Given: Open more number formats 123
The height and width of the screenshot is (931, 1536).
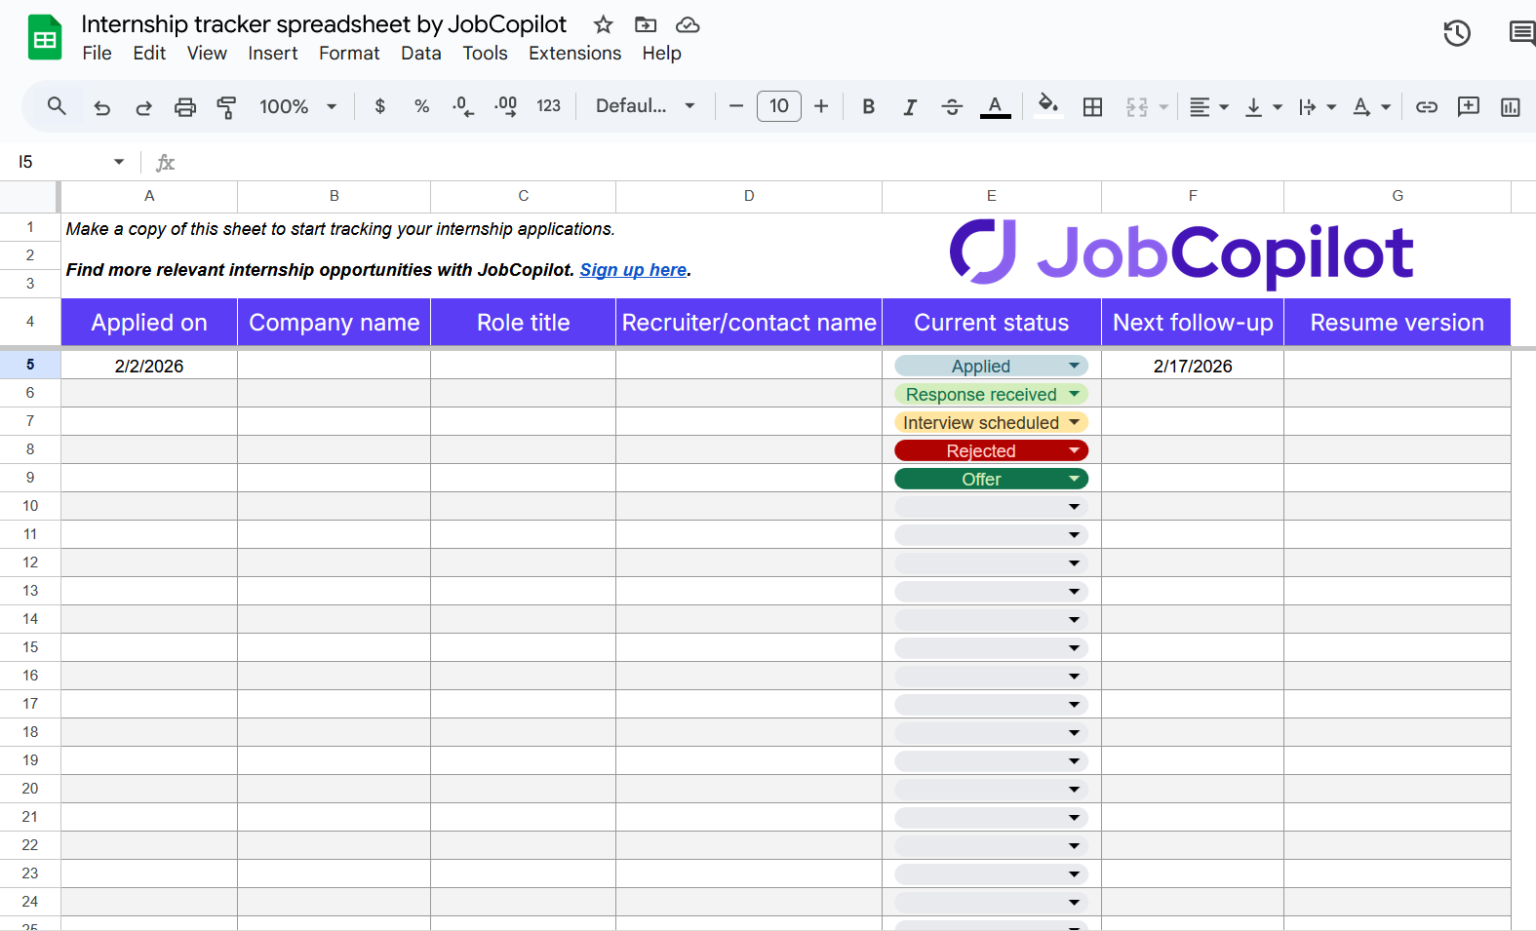Looking at the screenshot, I should [548, 106].
